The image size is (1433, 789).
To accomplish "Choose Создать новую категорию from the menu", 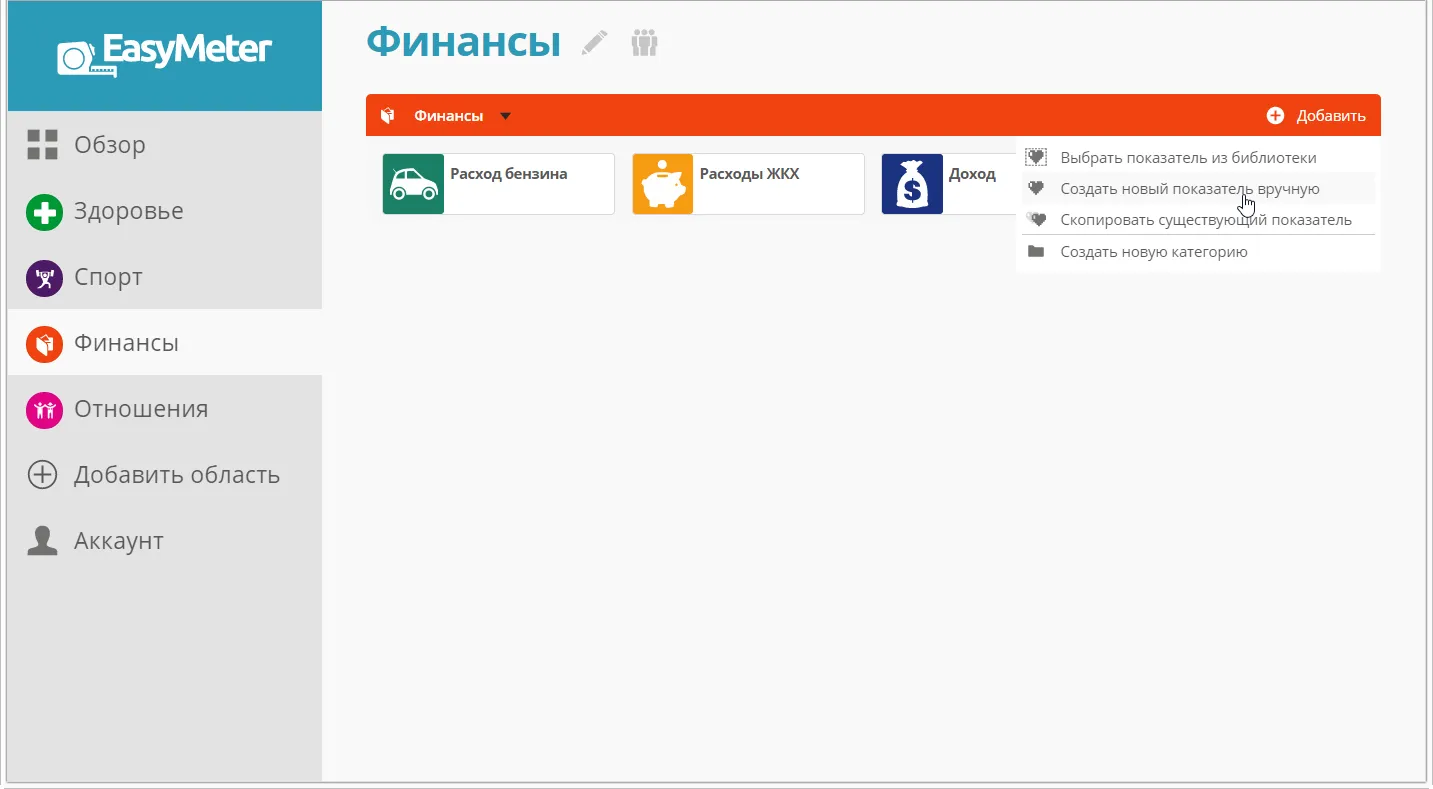I will point(1153,251).
